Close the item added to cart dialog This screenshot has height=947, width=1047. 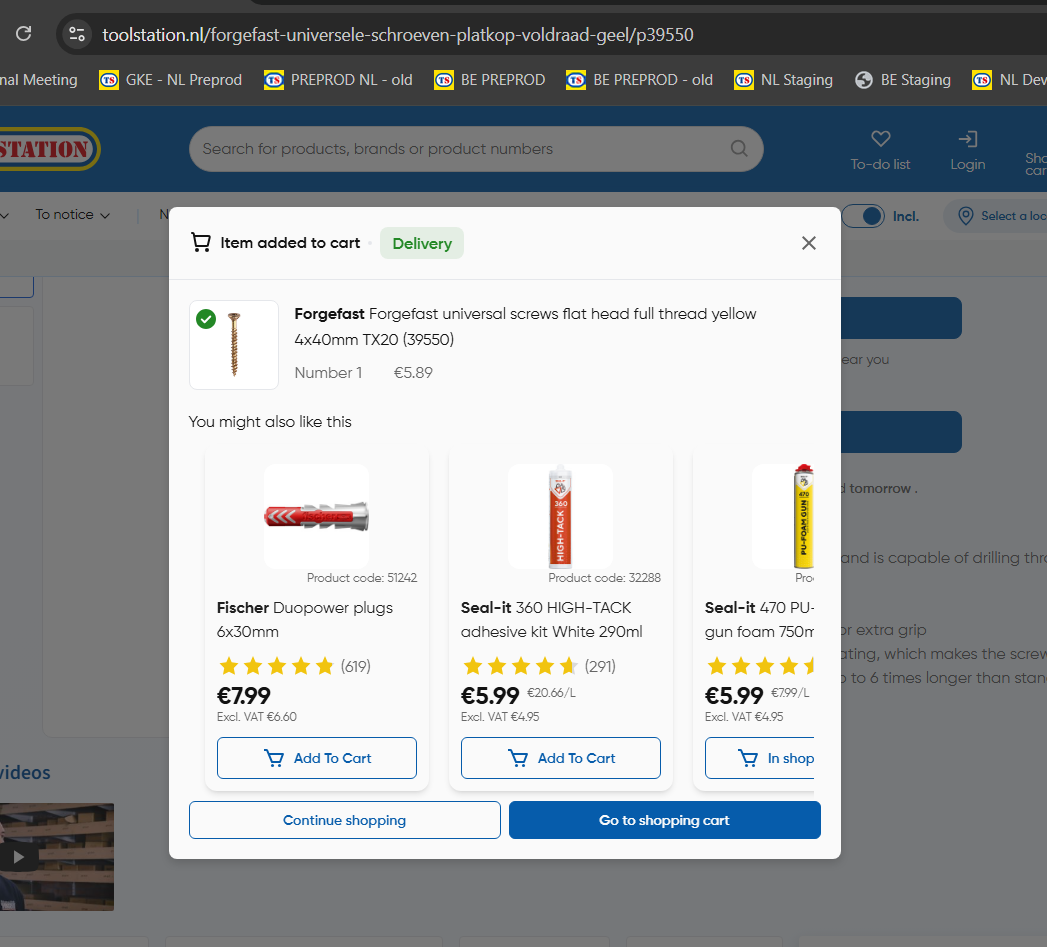(809, 243)
